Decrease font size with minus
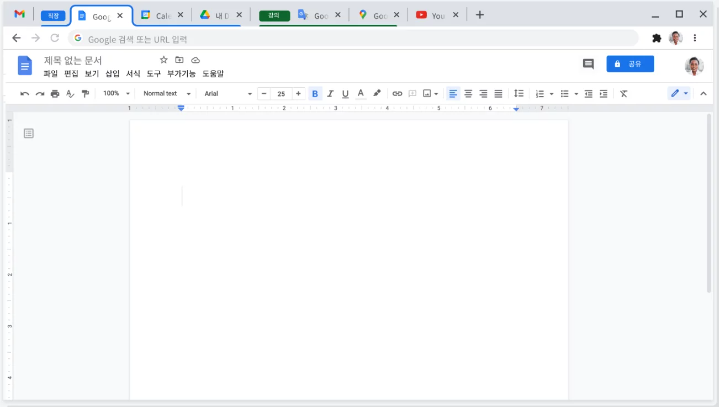 click(x=264, y=94)
